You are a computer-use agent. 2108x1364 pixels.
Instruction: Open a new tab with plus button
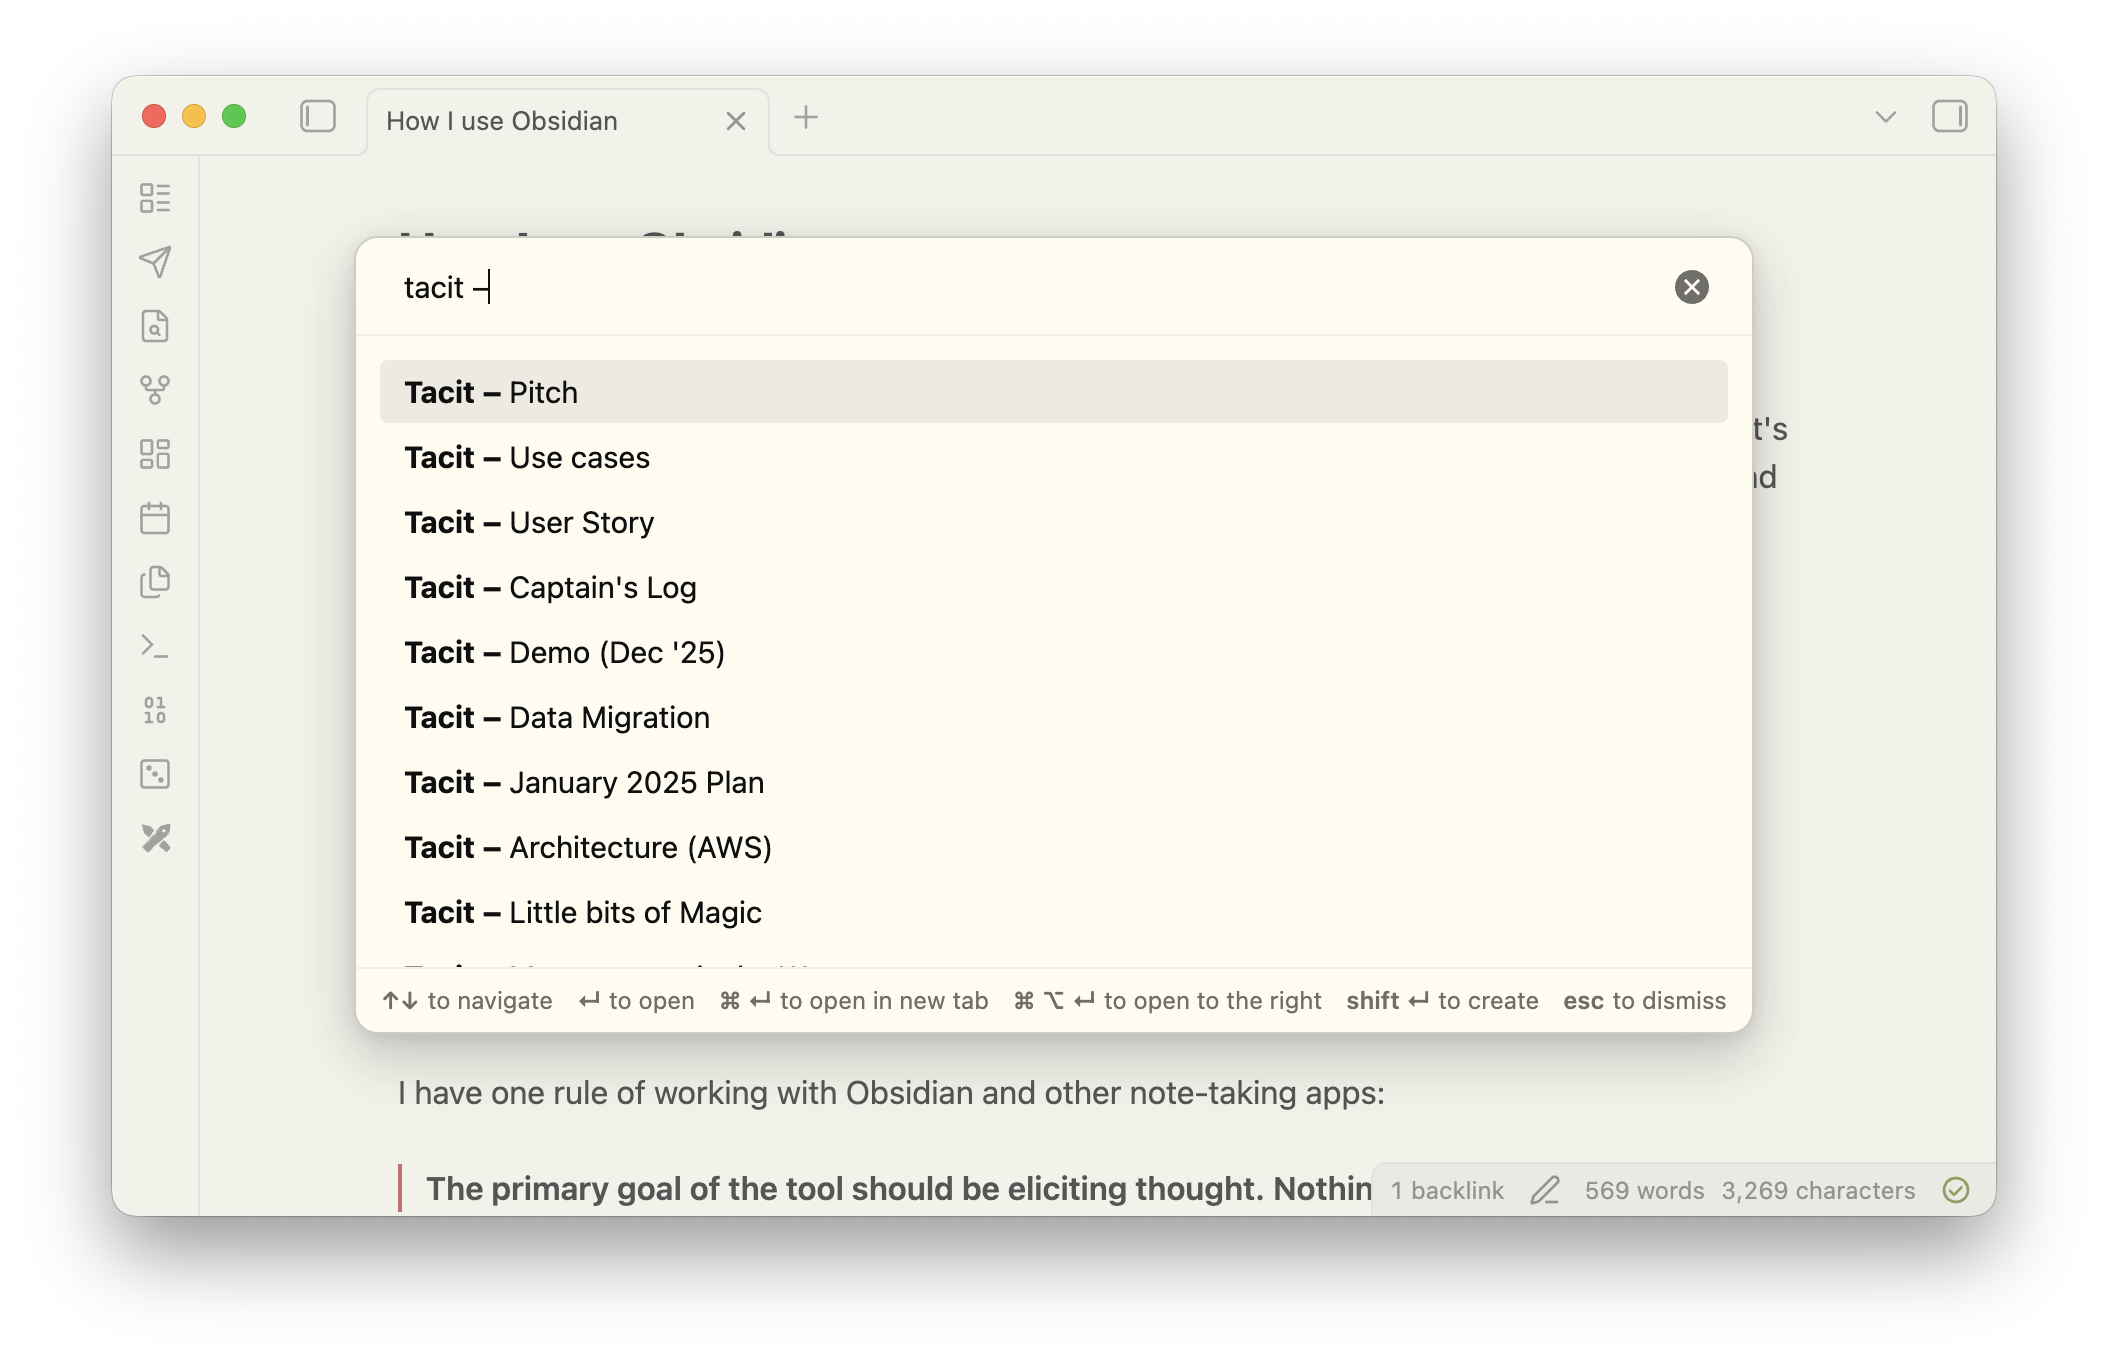tap(805, 118)
